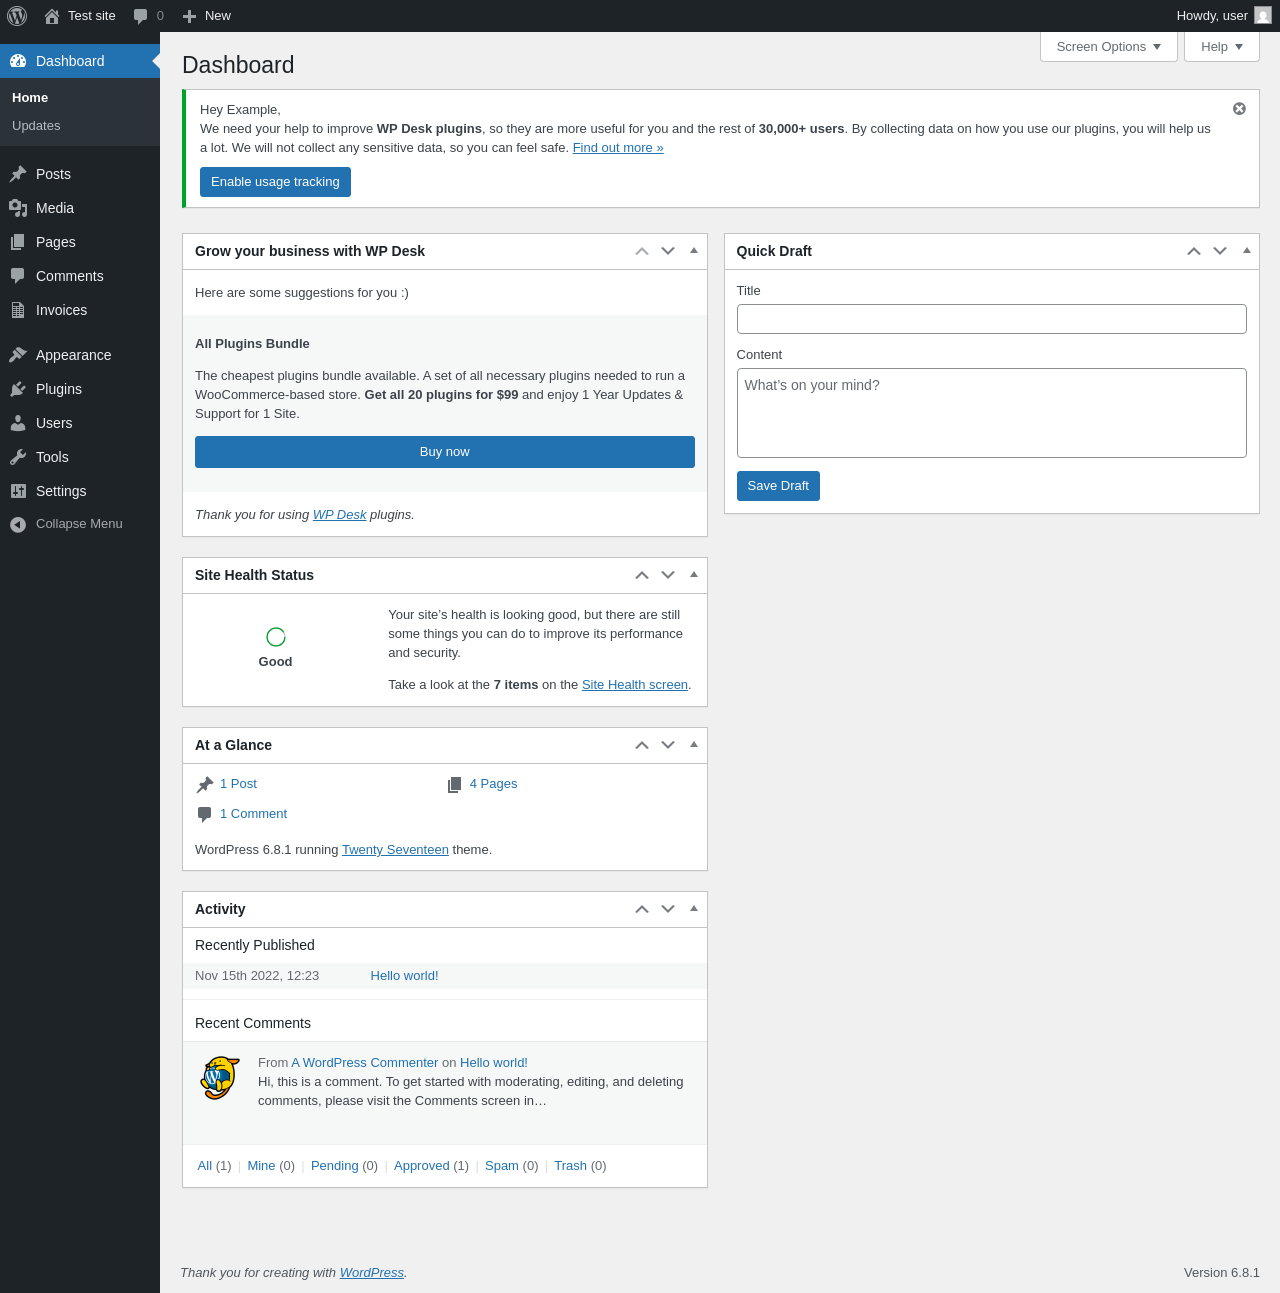Viewport: 1280px width, 1293px height.
Task: Open Hello world! under Recently Published
Action: point(404,976)
